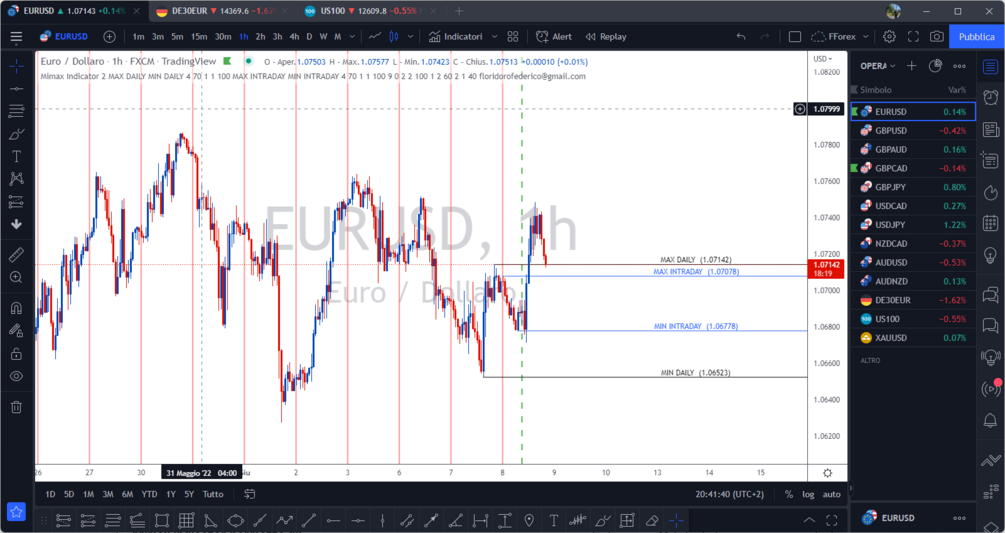Open the indicator templates grid icon

513,37
